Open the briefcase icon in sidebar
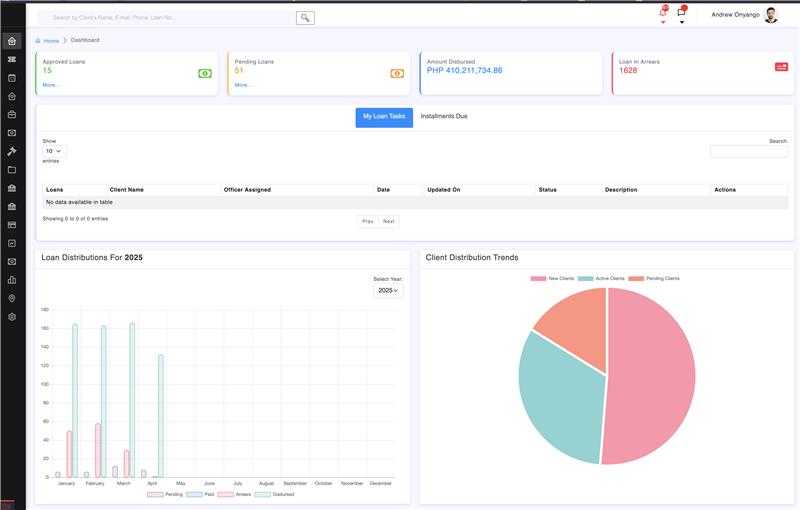The image size is (800, 510). coord(12,114)
